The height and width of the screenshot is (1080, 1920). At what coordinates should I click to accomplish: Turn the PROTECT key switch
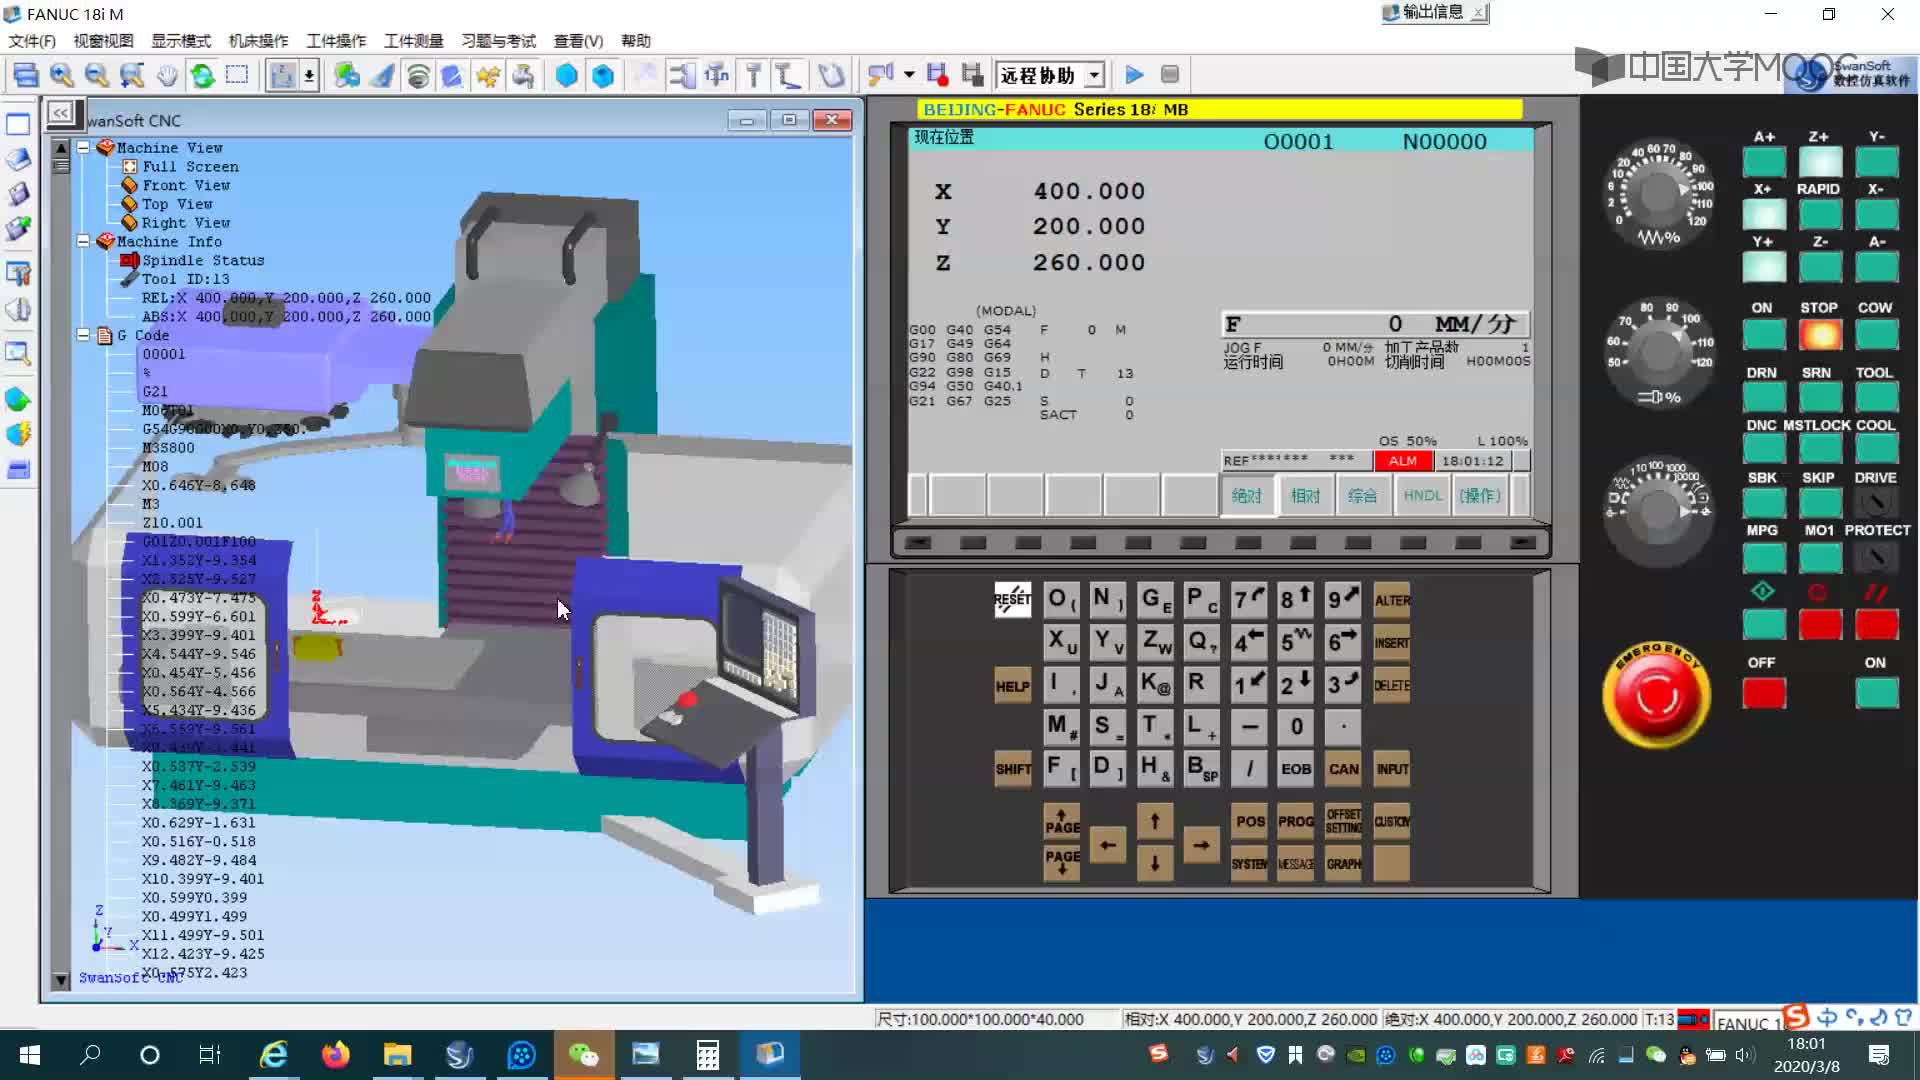tap(1877, 556)
